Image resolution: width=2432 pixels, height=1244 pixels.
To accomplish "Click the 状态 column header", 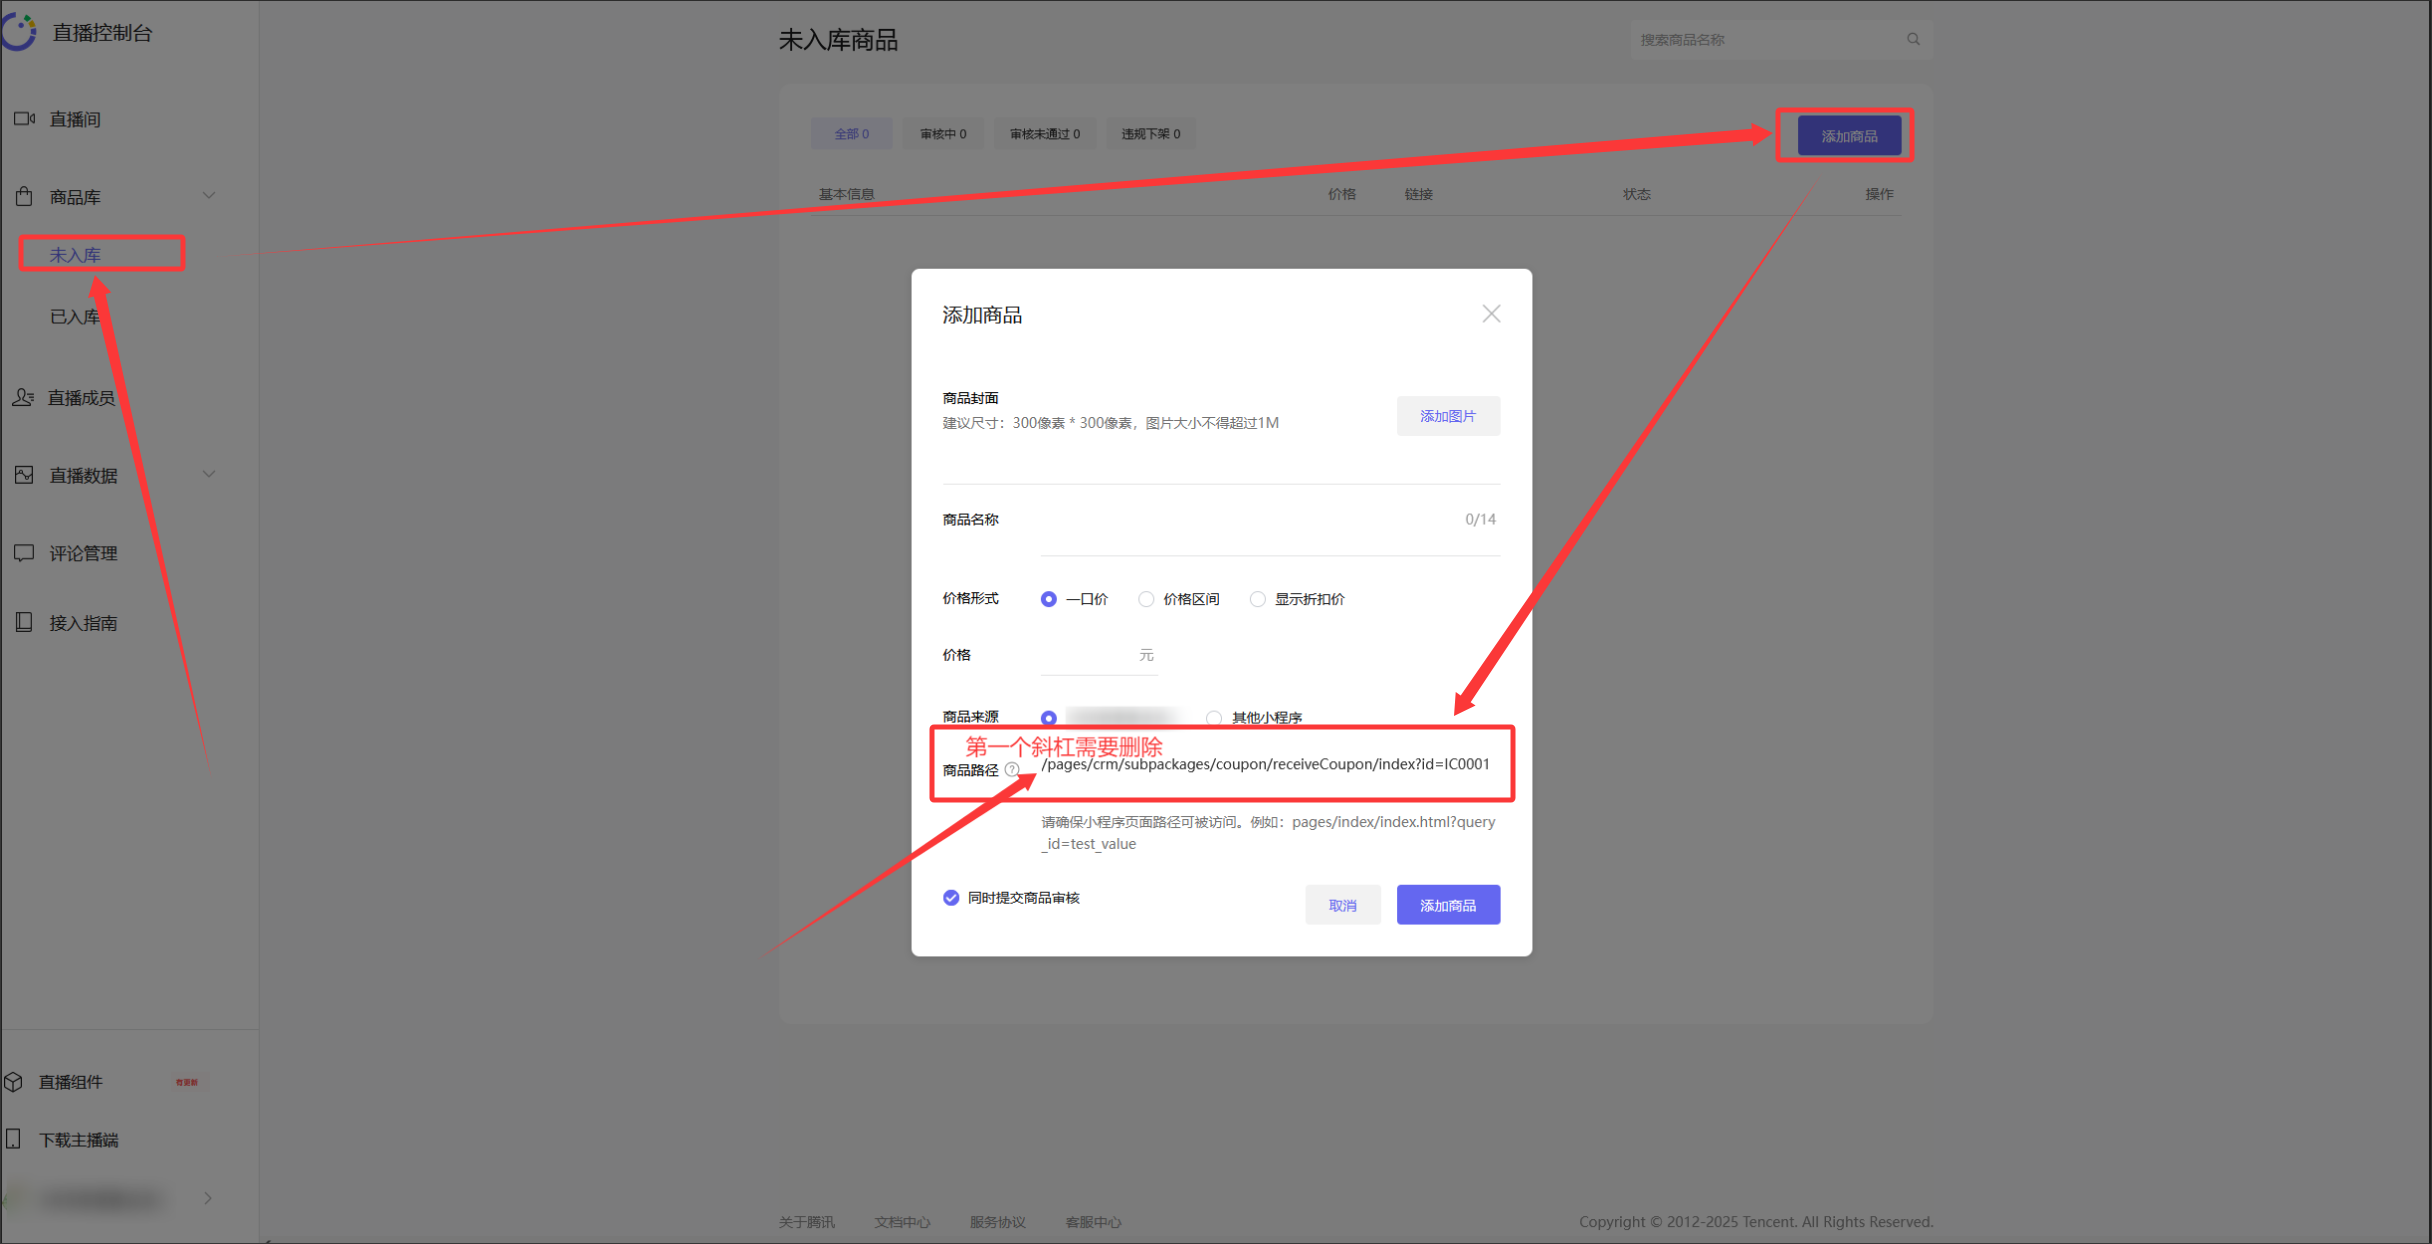I will pos(1636,194).
